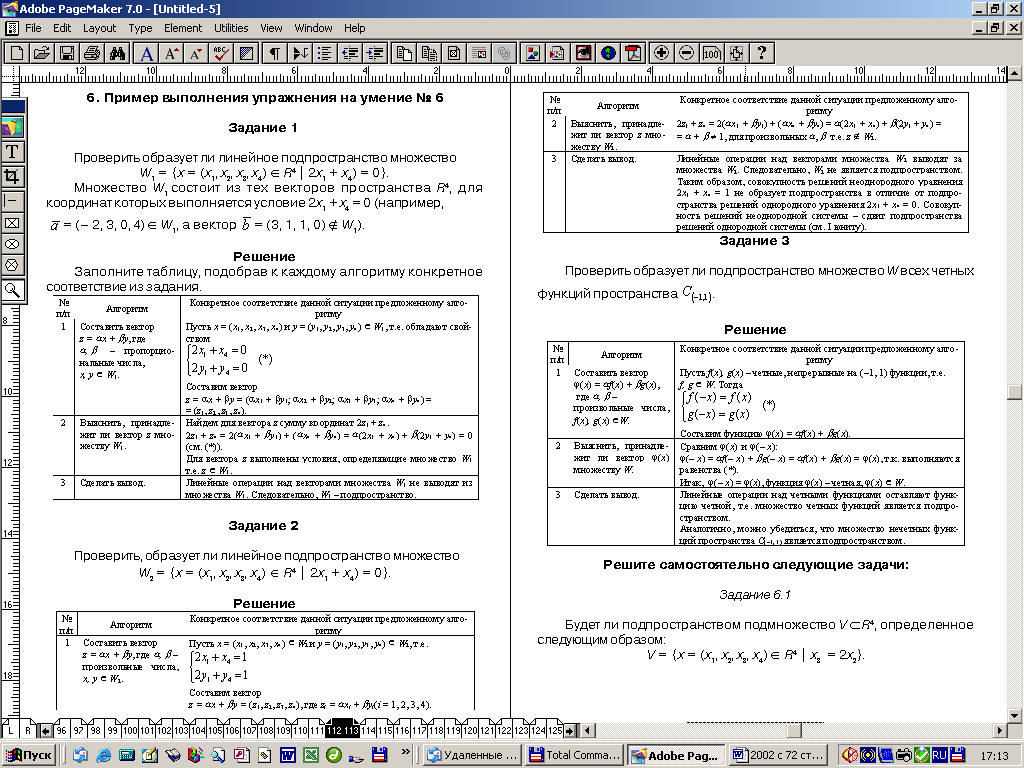The width and height of the screenshot is (1024, 768).
Task: Switch to Total Commander taskbar button
Action: pyautogui.click(x=575, y=755)
